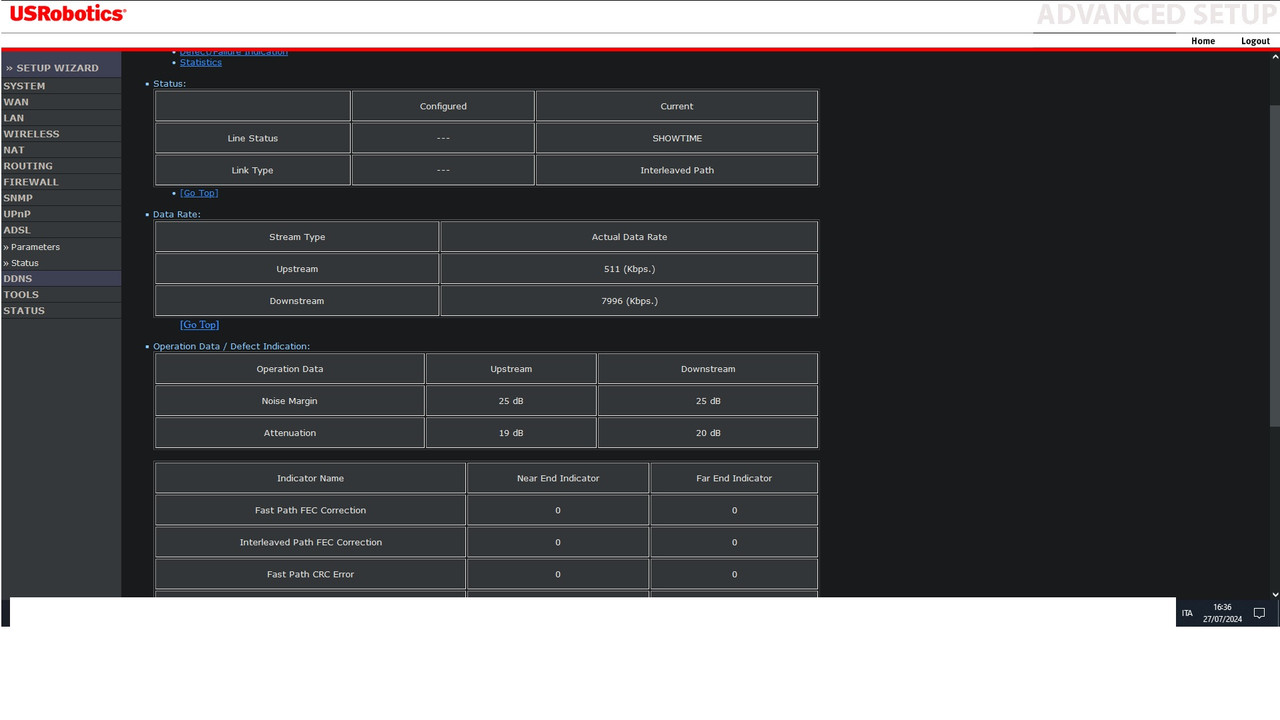Open the ROUTING section
The width and height of the screenshot is (1280, 720).
(x=28, y=166)
